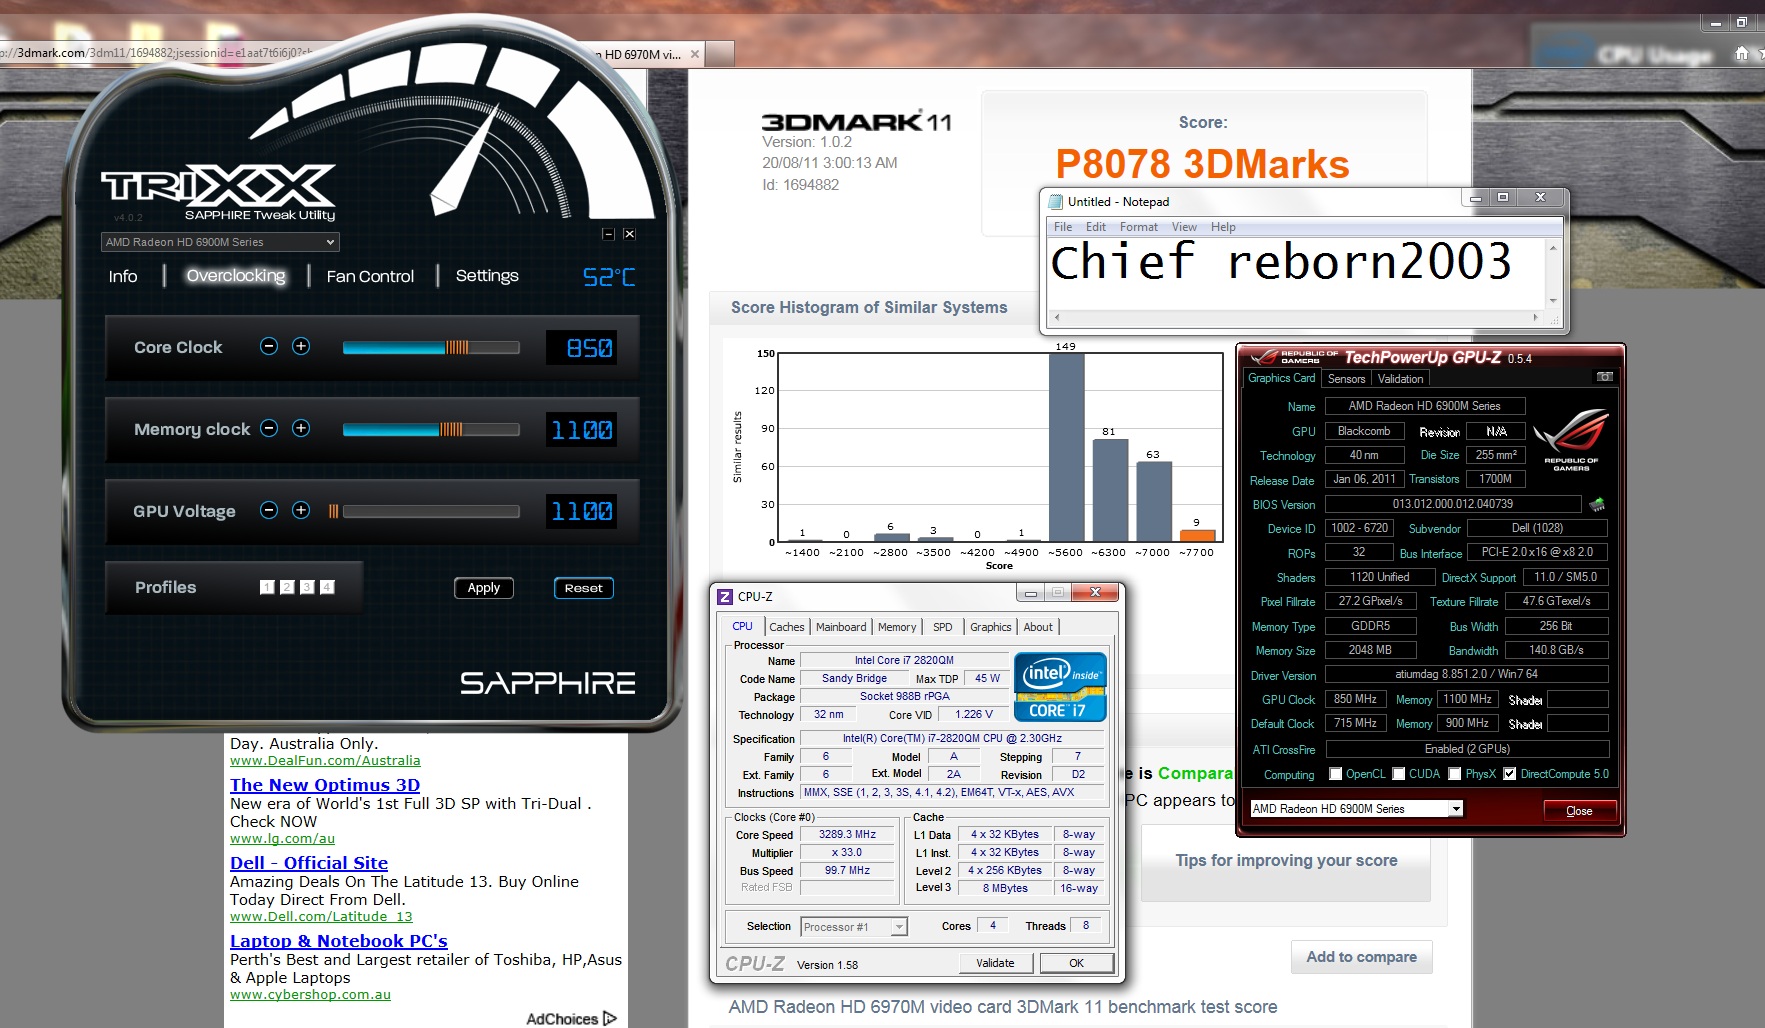
Task: Open the Notepad Format menu
Action: tap(1139, 227)
